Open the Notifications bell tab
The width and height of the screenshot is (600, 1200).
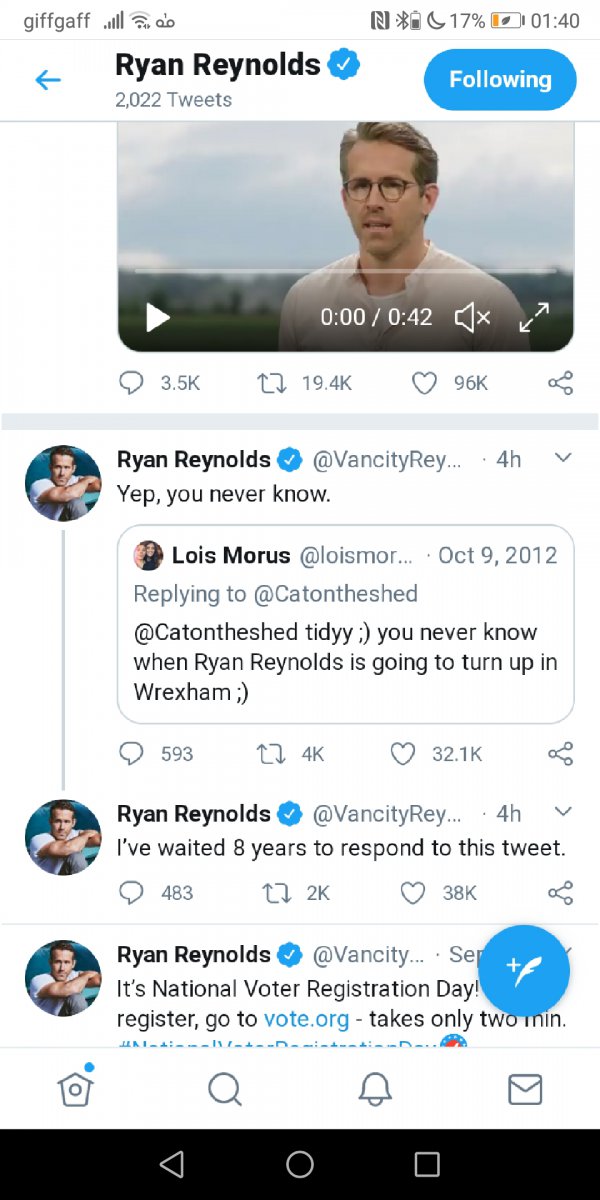point(375,1089)
